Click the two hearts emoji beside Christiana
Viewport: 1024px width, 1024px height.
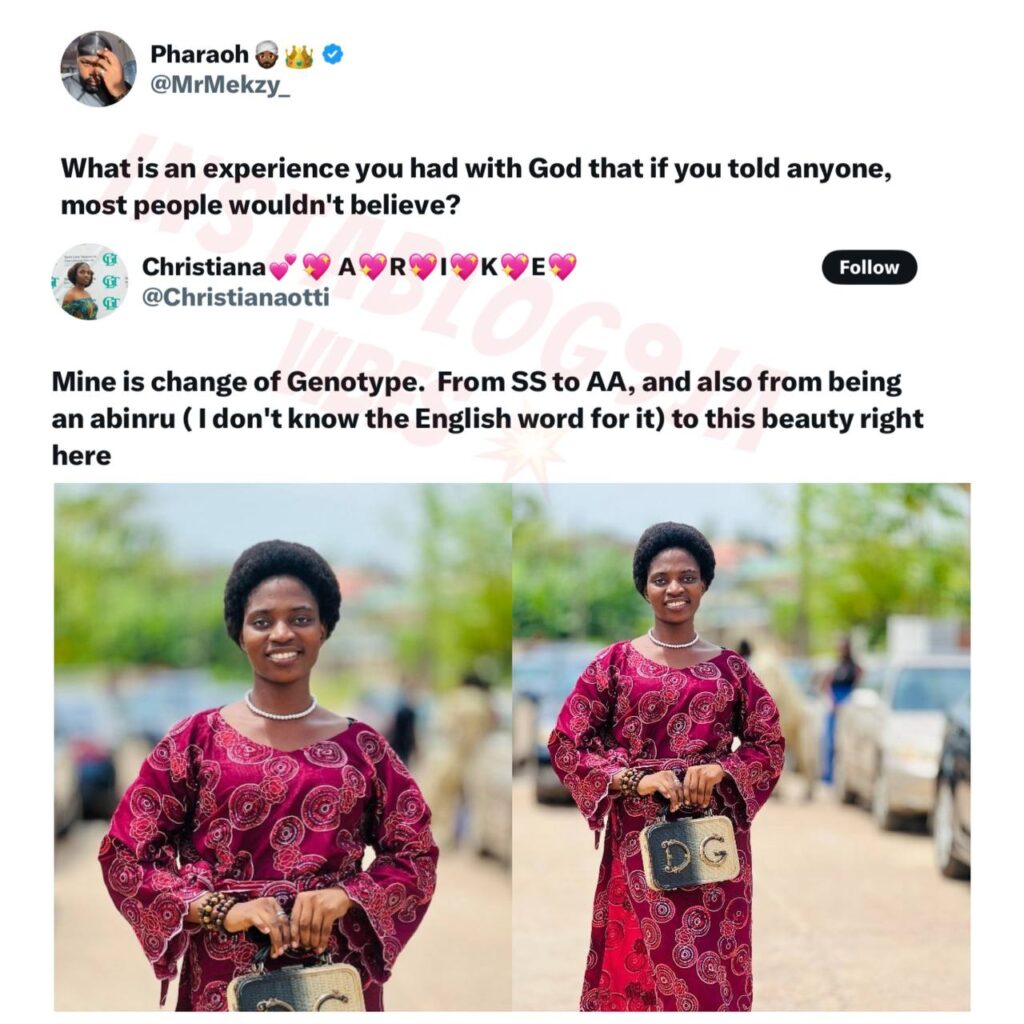pyautogui.click(x=283, y=267)
